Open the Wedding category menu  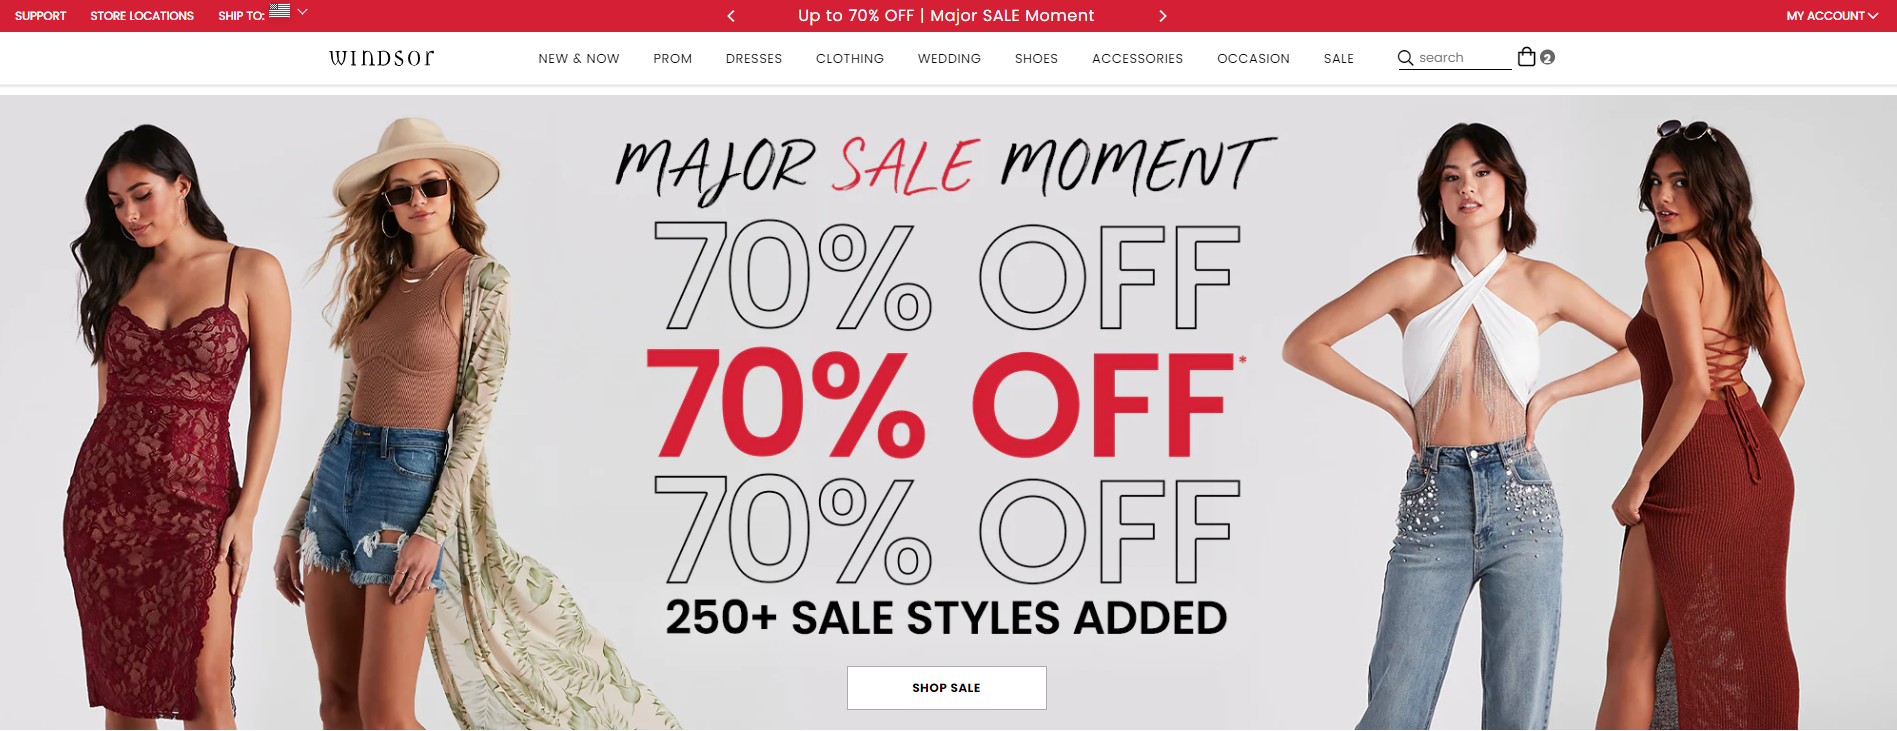(949, 59)
